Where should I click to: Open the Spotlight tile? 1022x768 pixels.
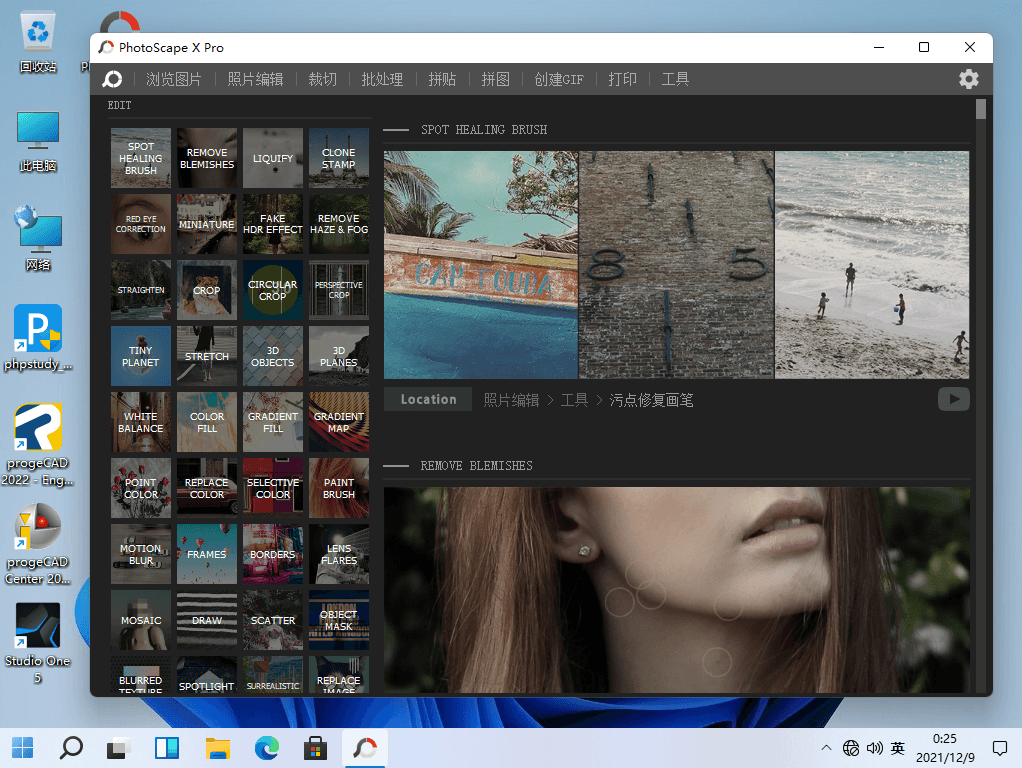(x=207, y=676)
